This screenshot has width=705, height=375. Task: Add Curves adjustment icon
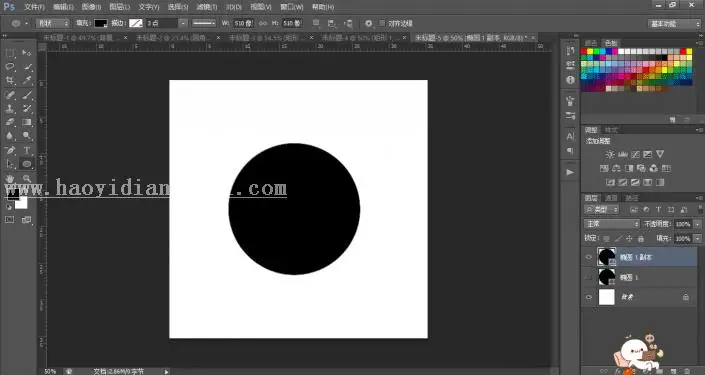pos(635,154)
